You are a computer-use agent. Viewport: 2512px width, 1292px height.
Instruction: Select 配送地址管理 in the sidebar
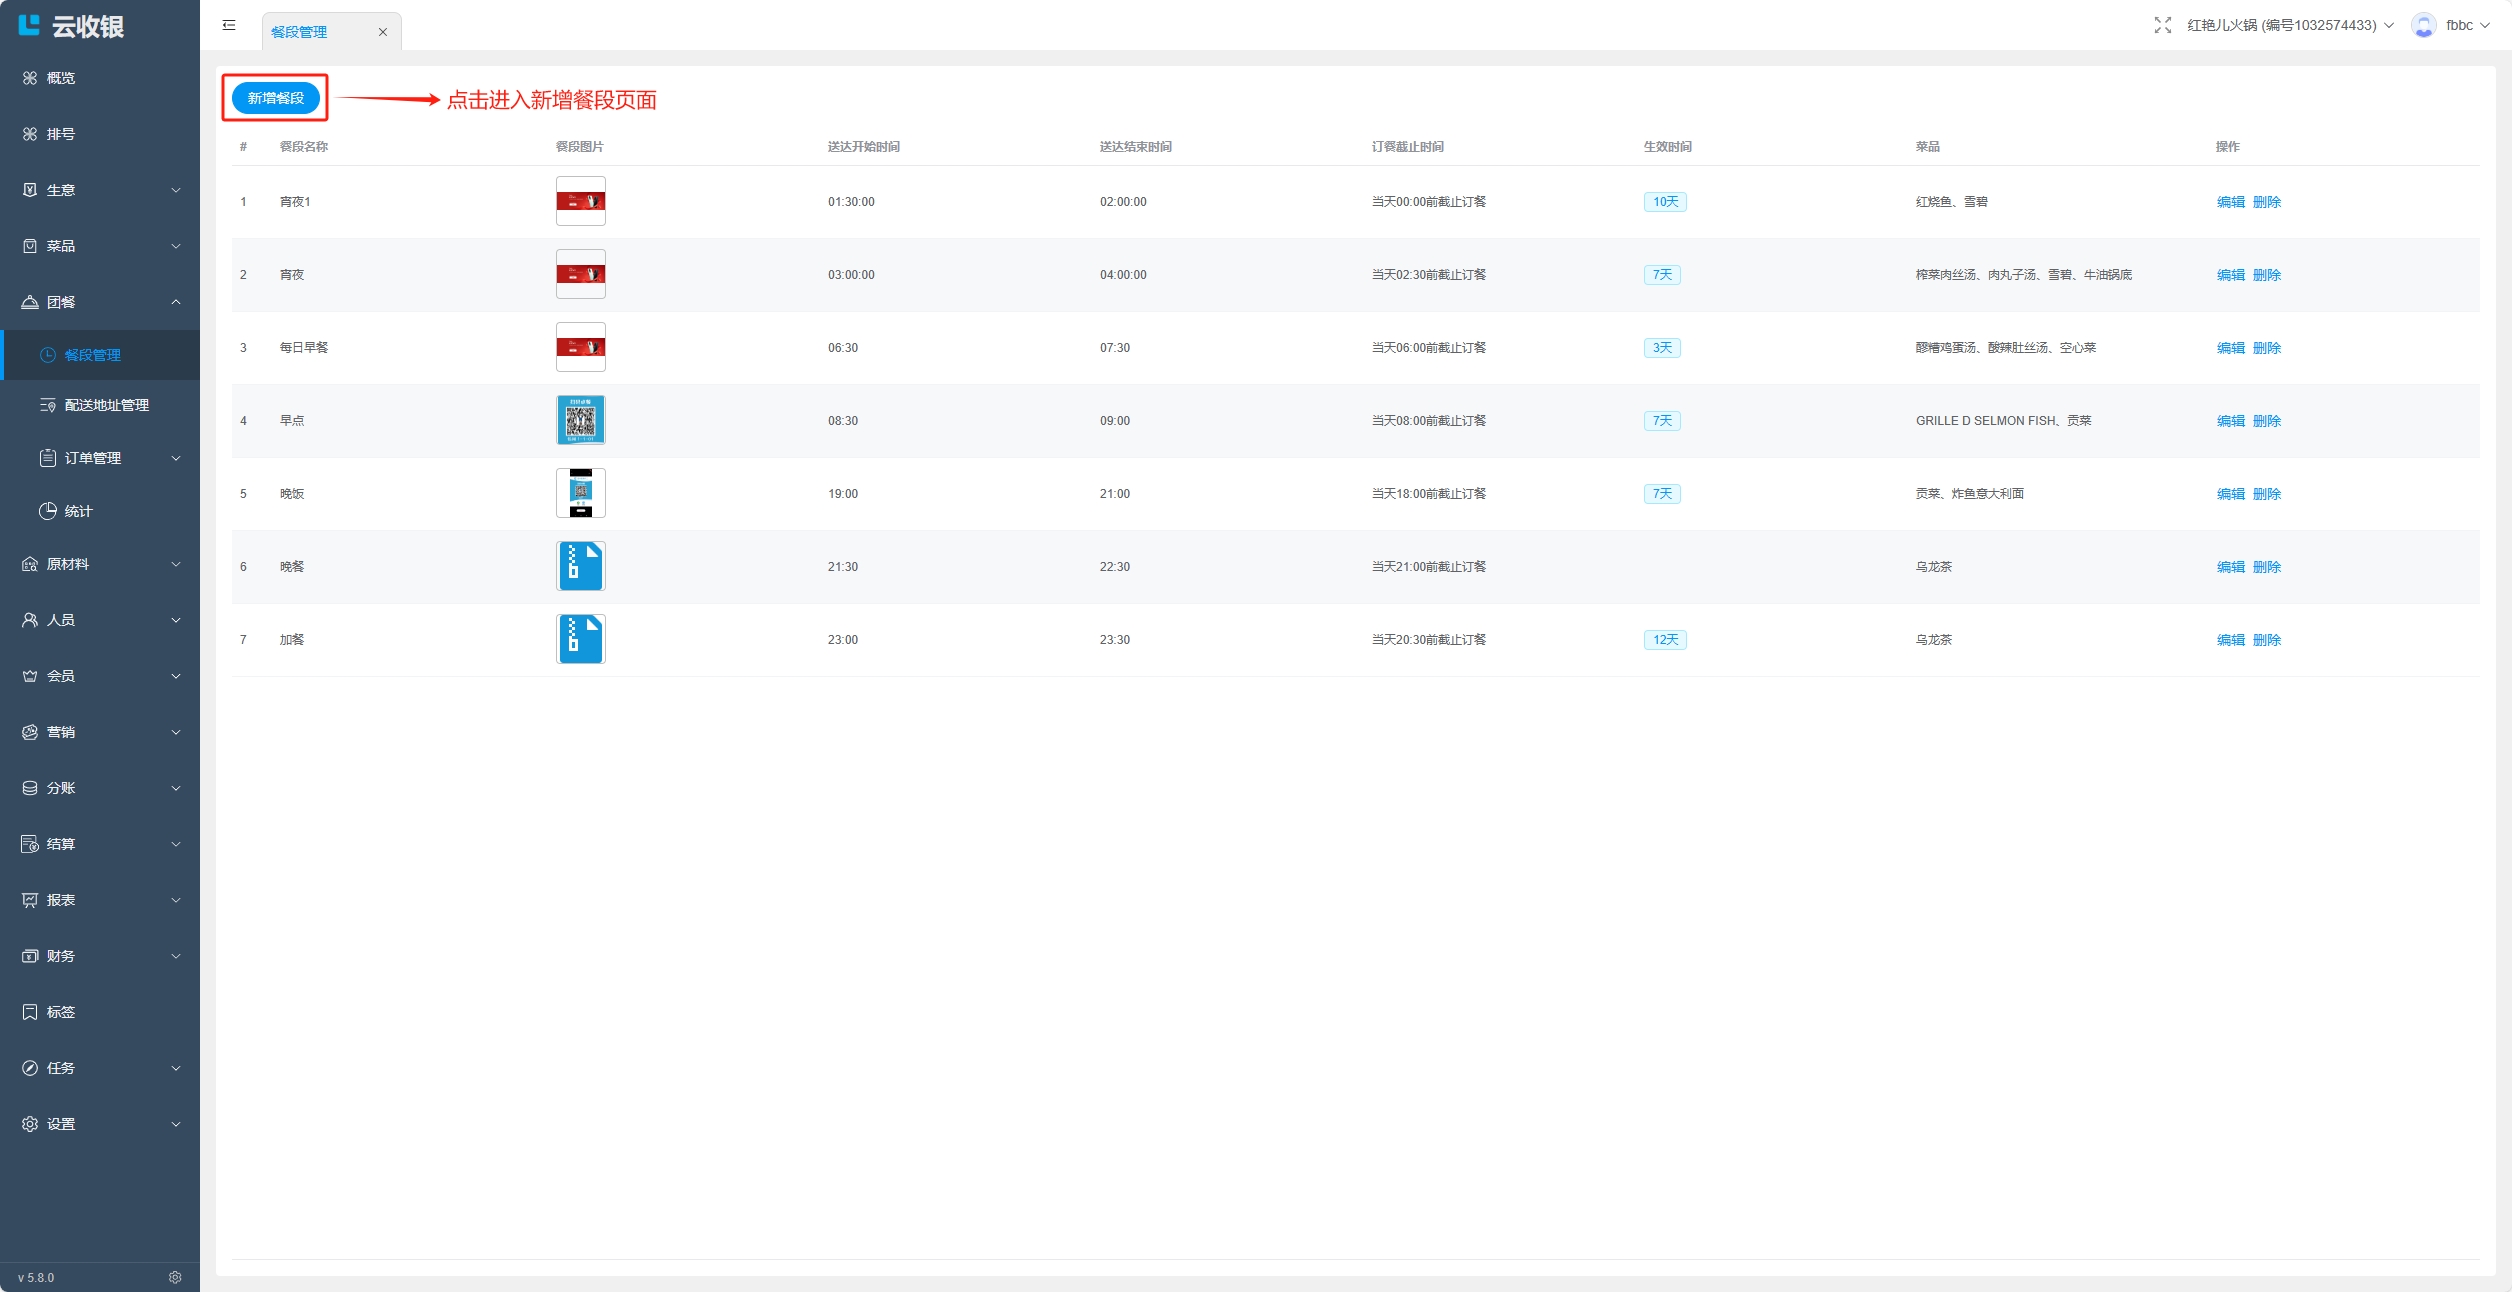106,405
